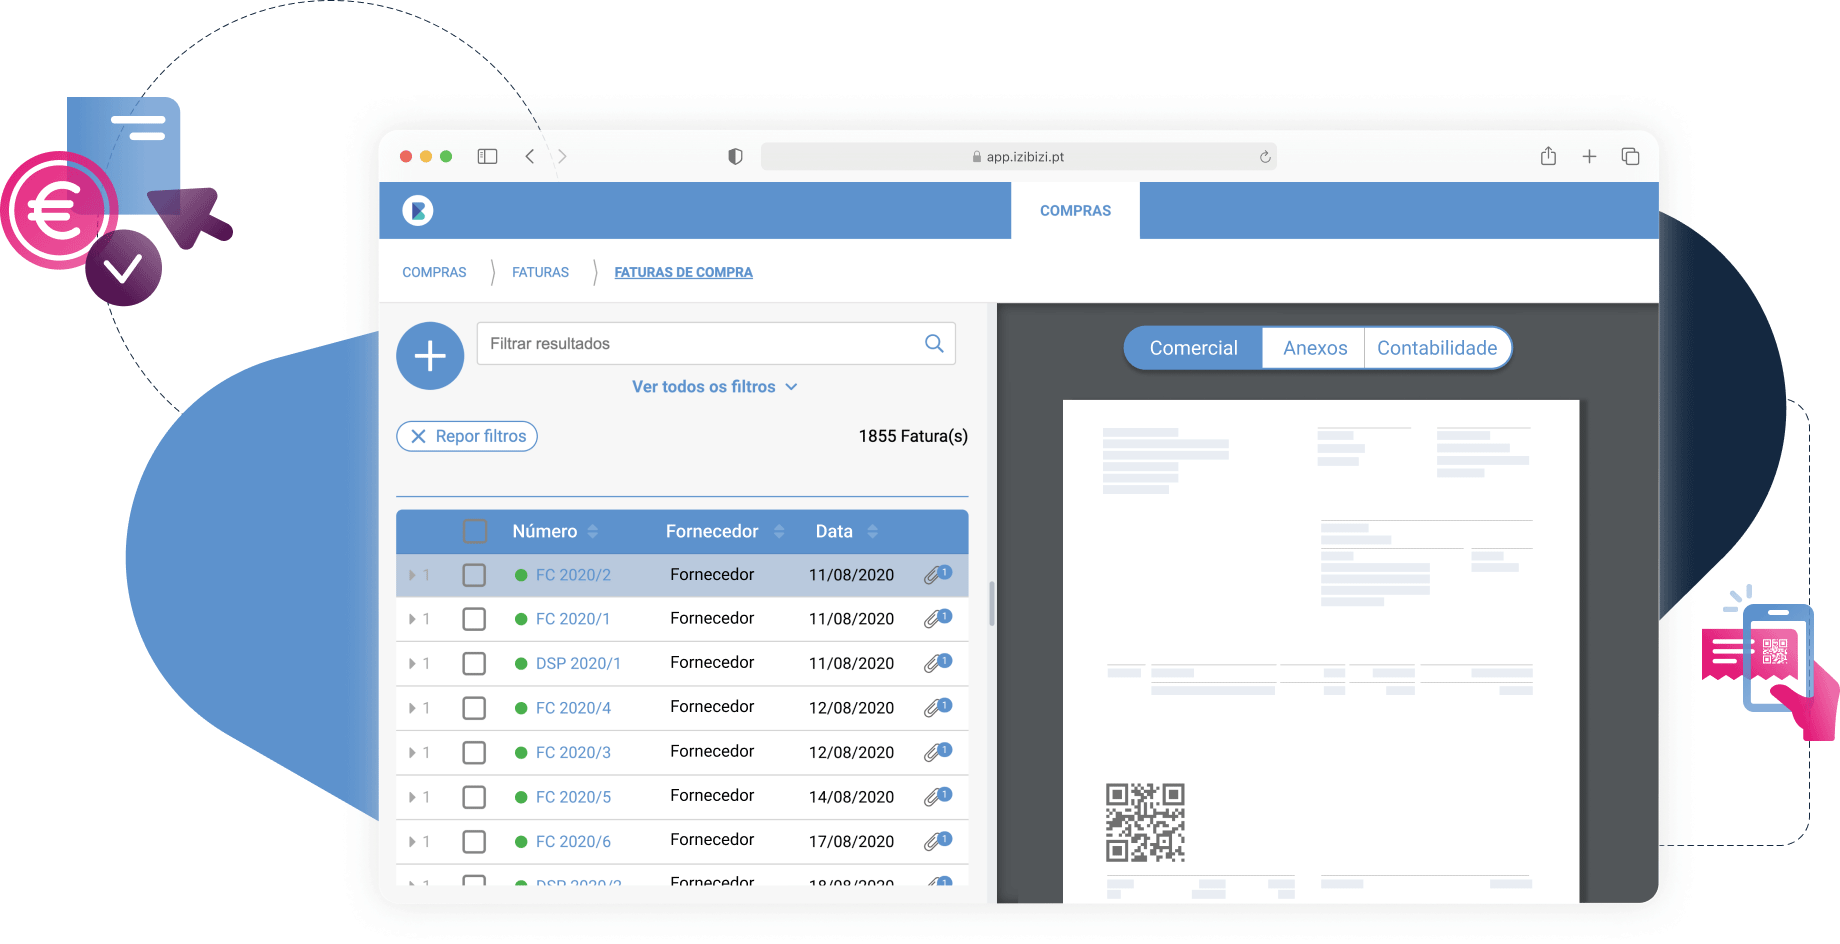Click the blue plus add invoice button
This screenshot has width=1840, height=944.
[x=430, y=356]
